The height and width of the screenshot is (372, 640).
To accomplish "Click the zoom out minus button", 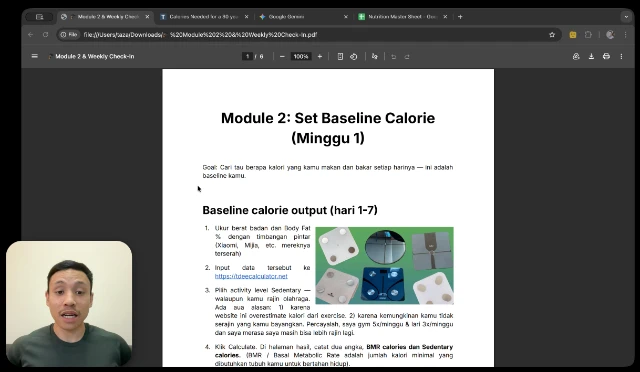I will 282,56.
